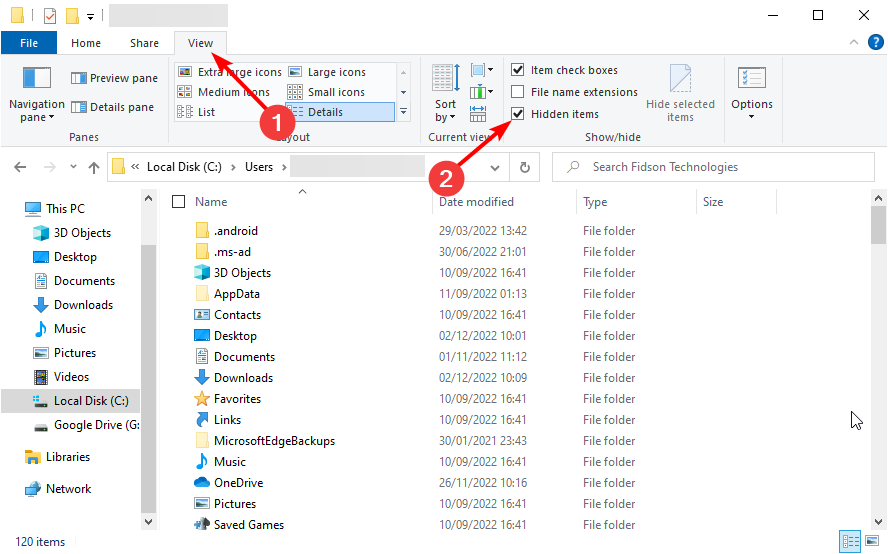Click Local Disk (C:) in address path

click(x=184, y=167)
